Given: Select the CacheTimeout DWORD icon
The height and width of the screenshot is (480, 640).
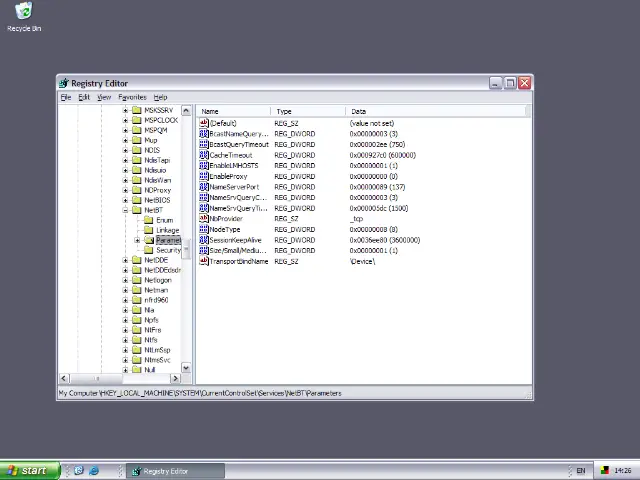Looking at the screenshot, I should (x=204, y=155).
